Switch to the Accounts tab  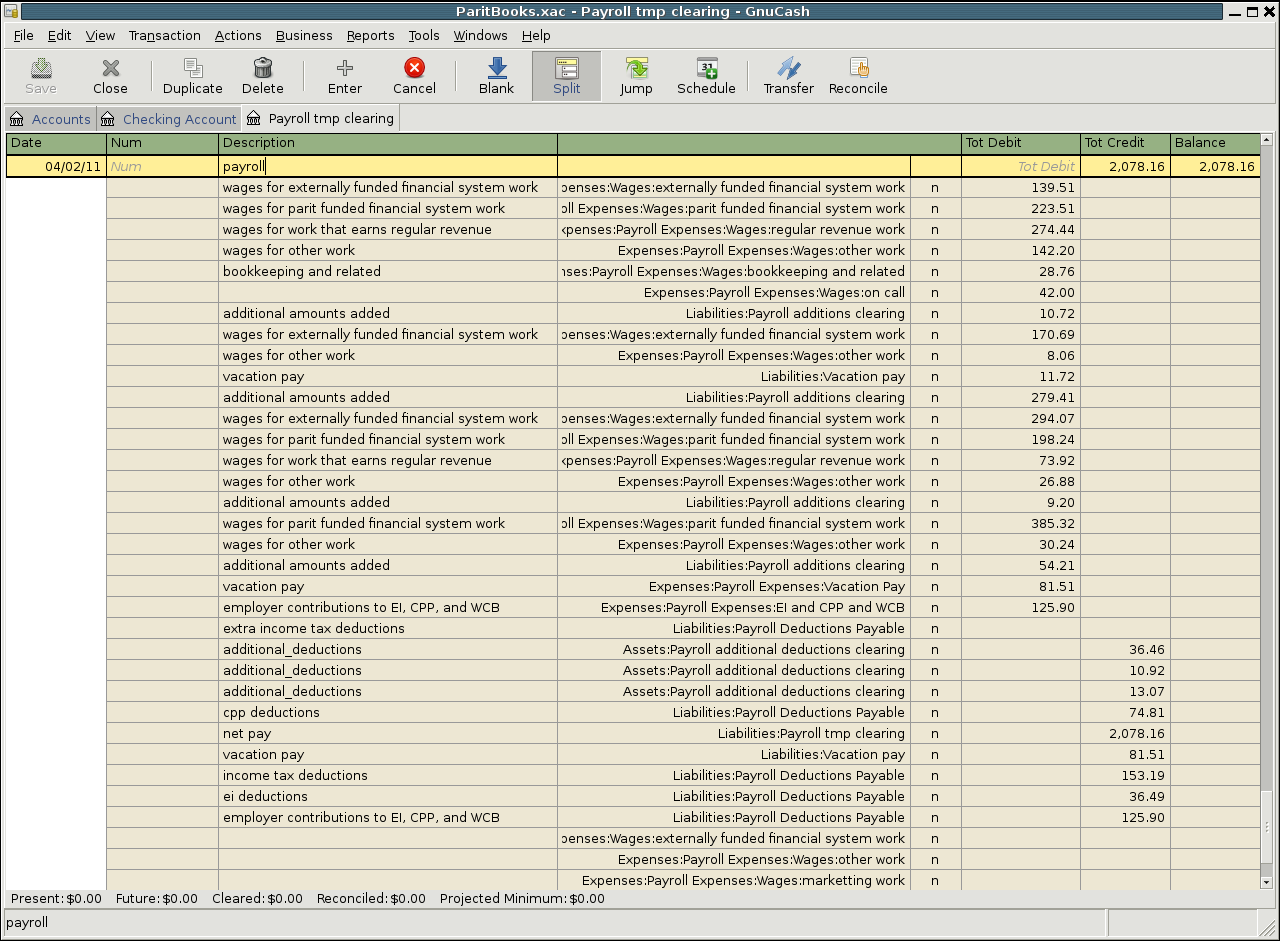(x=60, y=119)
